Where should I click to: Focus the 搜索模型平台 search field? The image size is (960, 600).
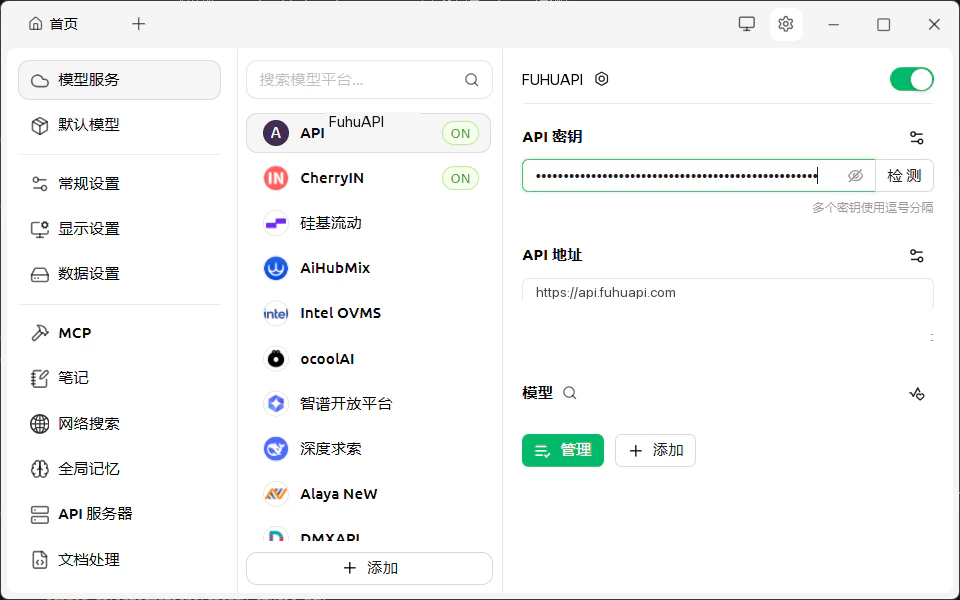[x=369, y=80]
